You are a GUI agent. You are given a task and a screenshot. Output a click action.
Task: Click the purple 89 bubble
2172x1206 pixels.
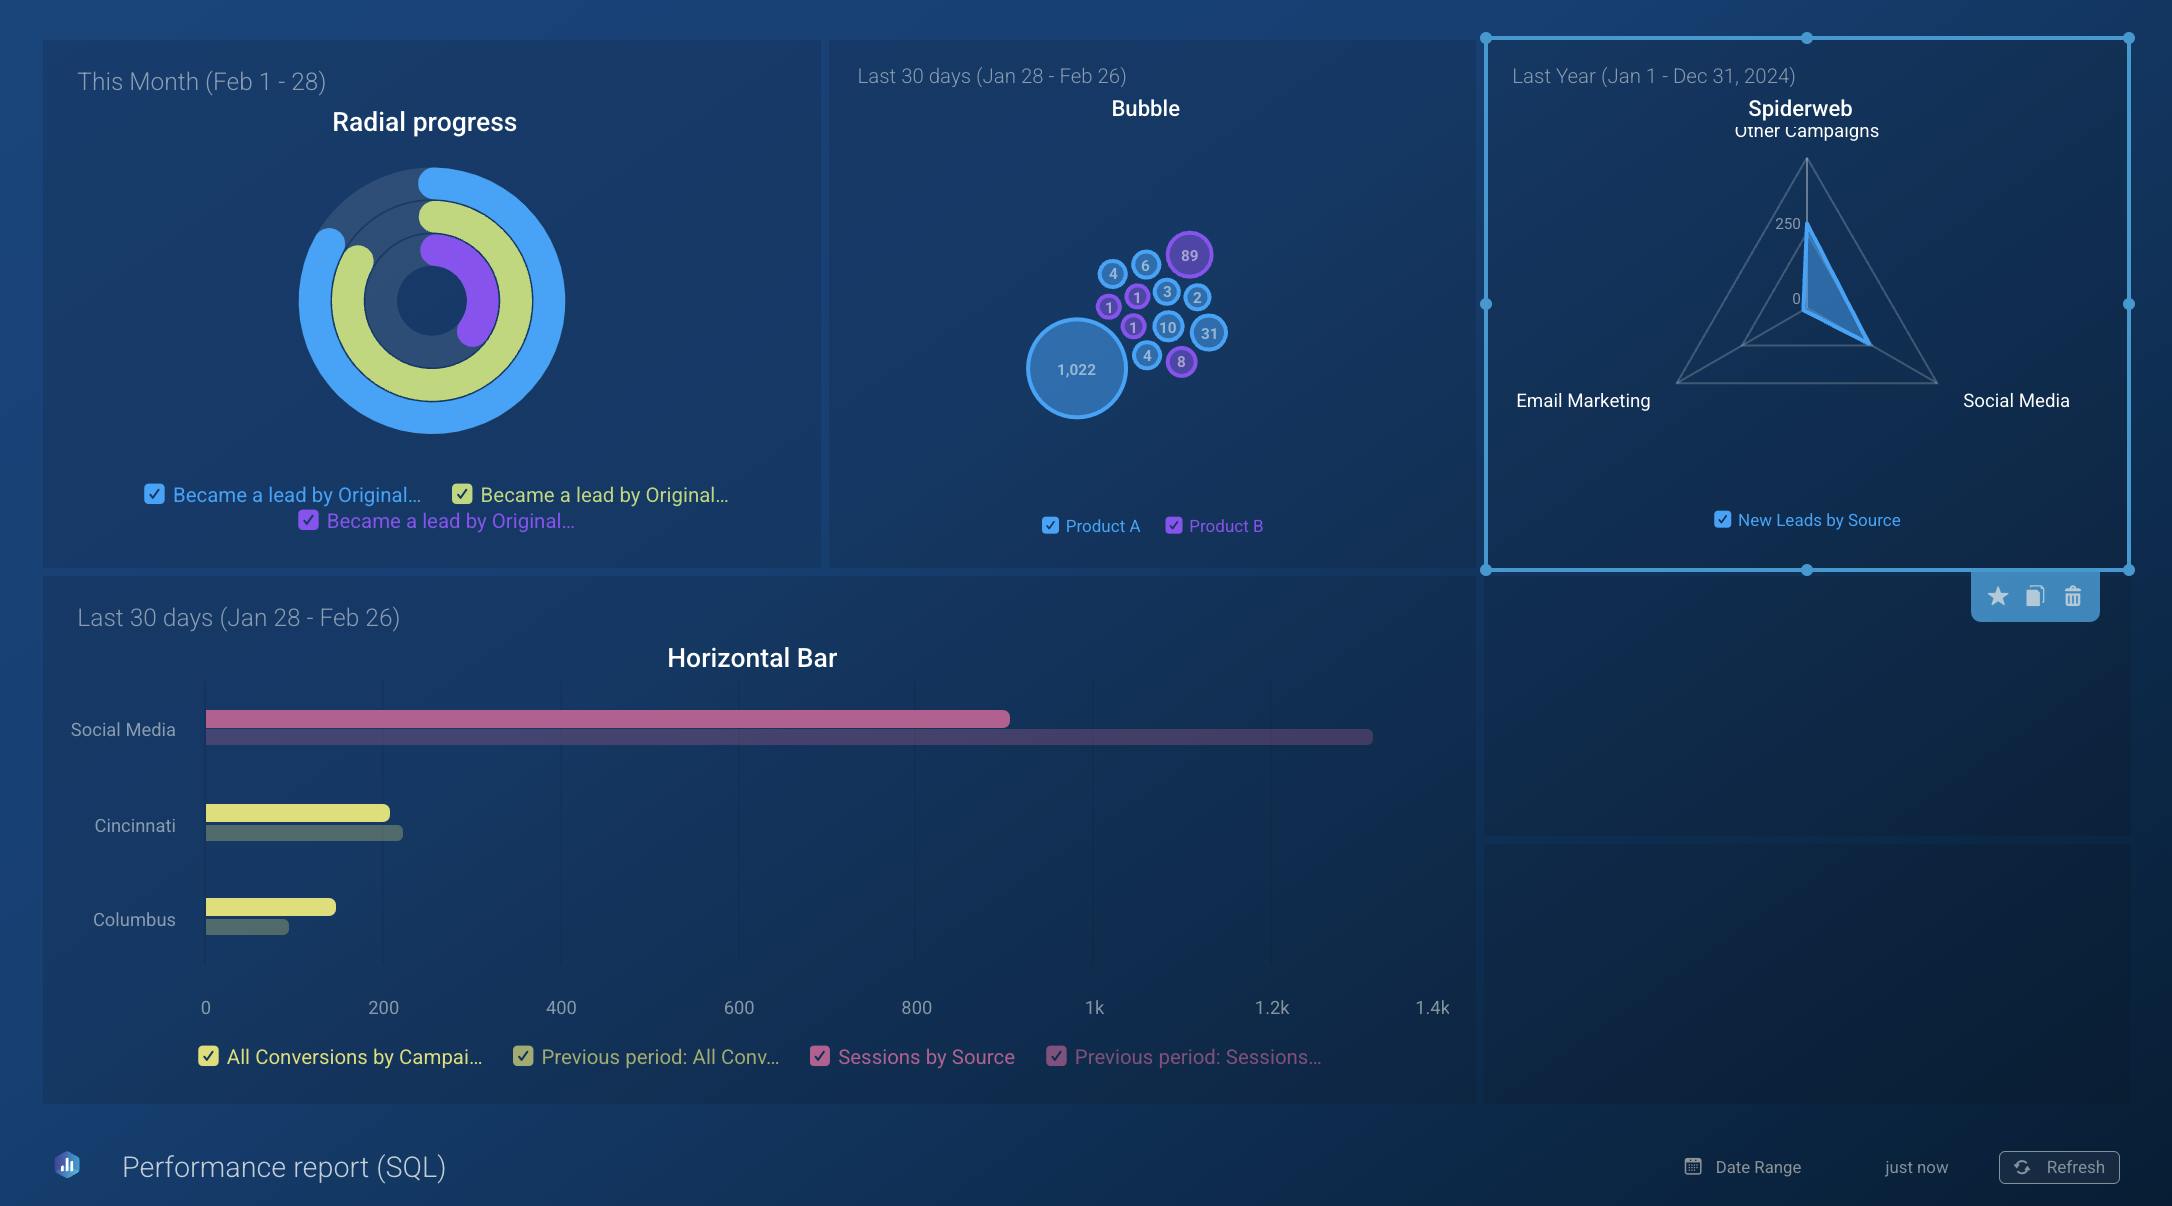pos(1189,255)
